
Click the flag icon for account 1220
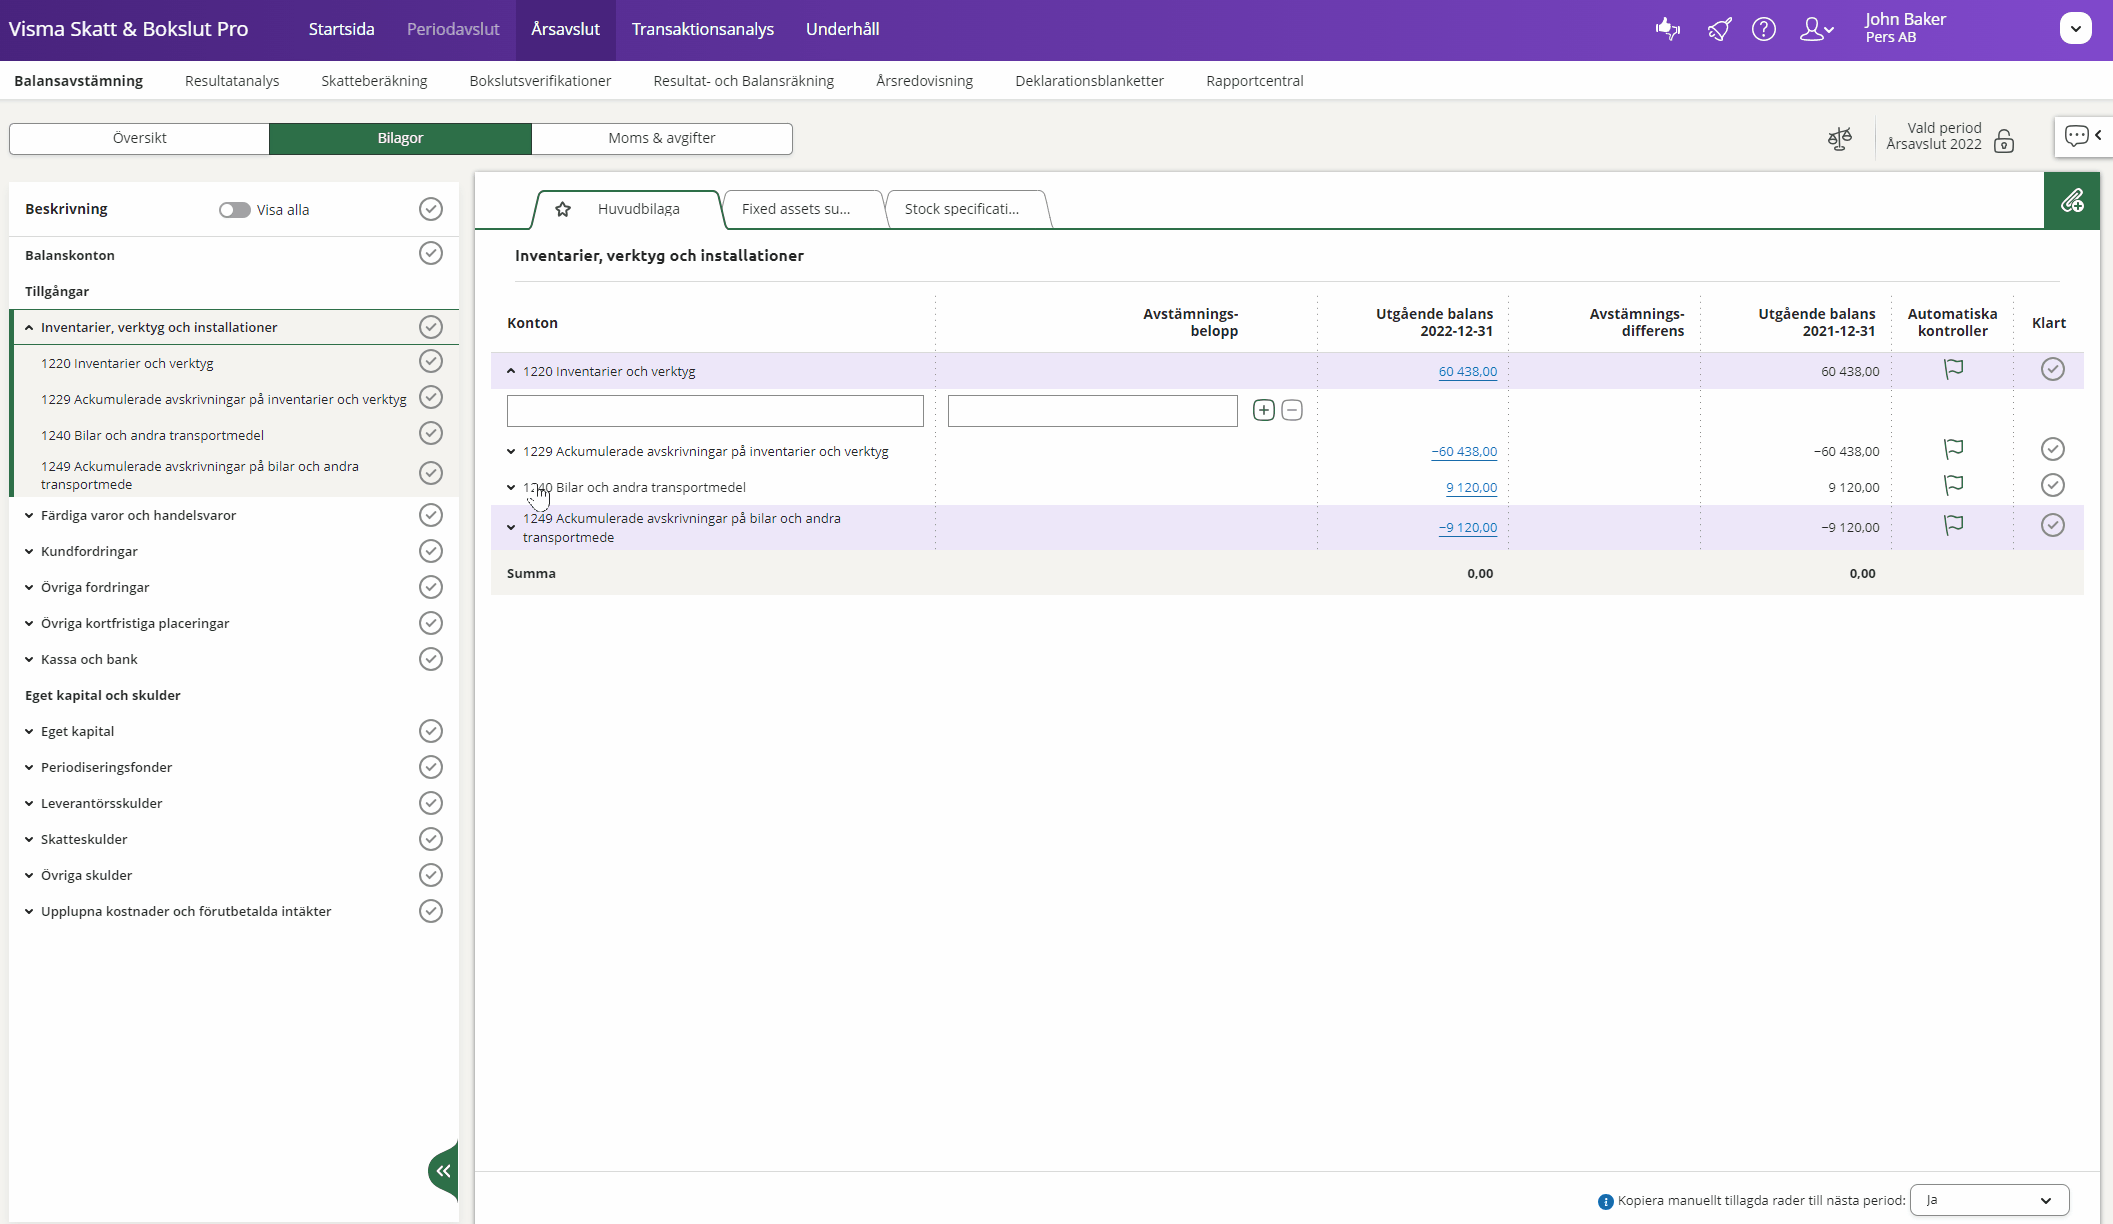1953,369
